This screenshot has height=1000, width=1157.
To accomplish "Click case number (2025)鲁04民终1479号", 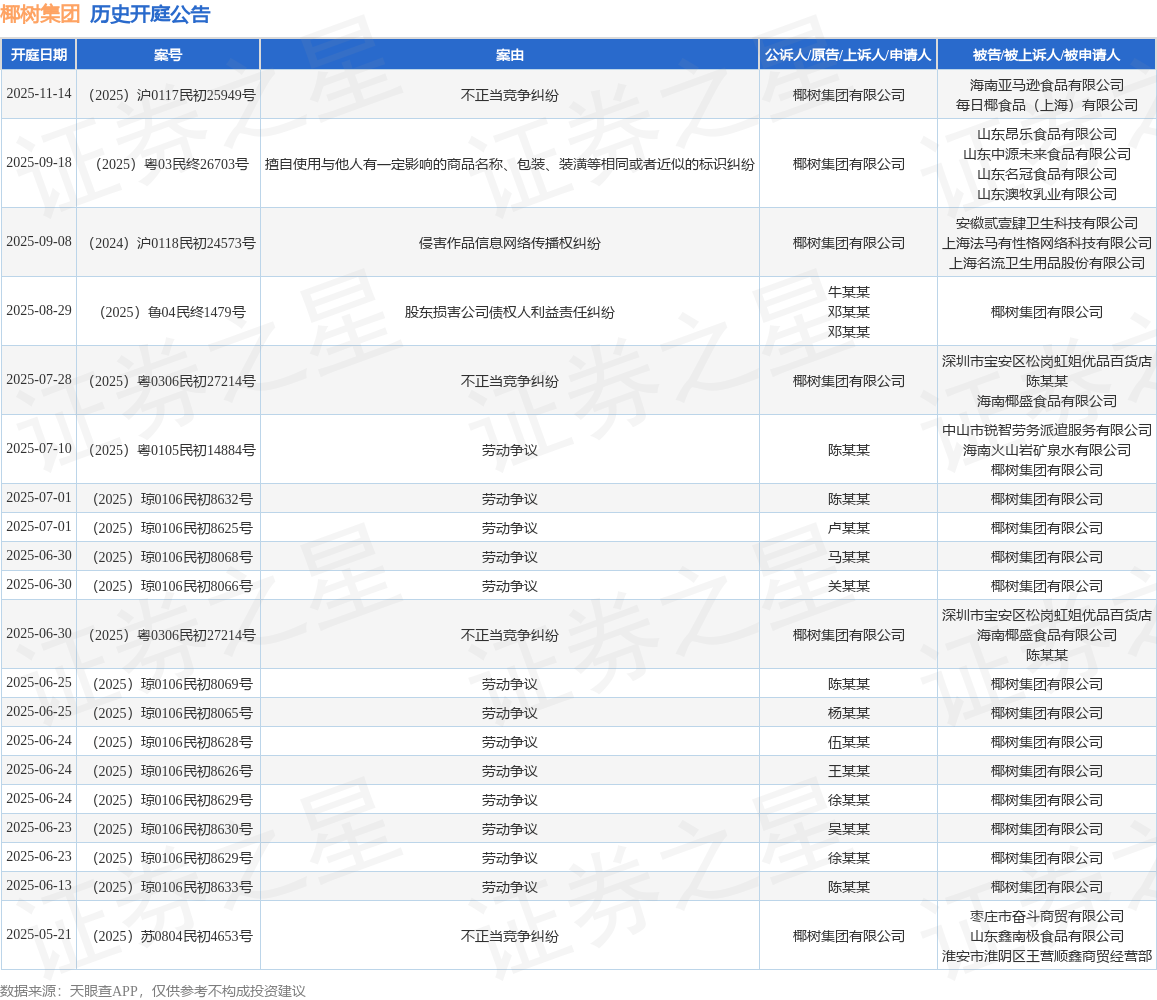I will (168, 312).
